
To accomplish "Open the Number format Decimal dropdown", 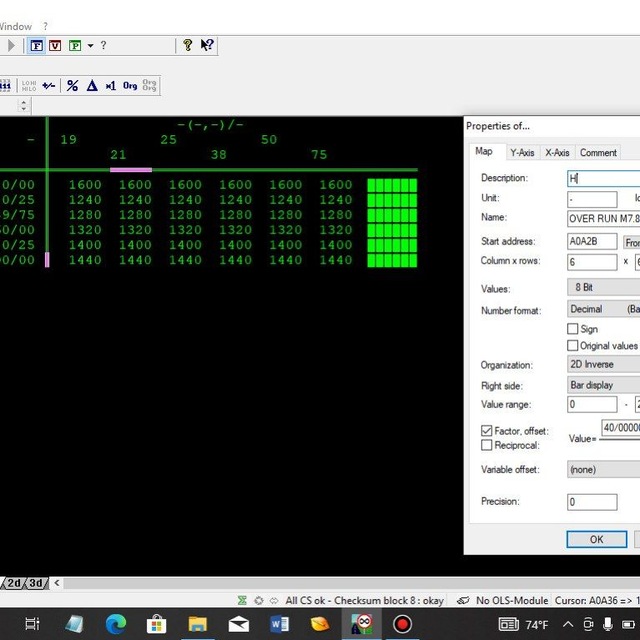I will click(x=603, y=309).
